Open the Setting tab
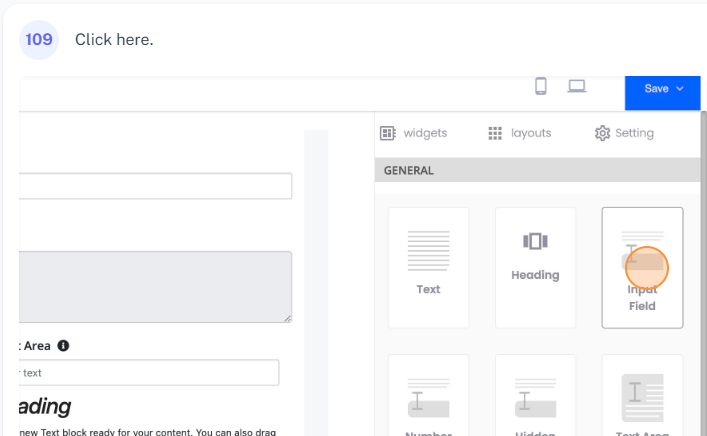 pyautogui.click(x=624, y=133)
